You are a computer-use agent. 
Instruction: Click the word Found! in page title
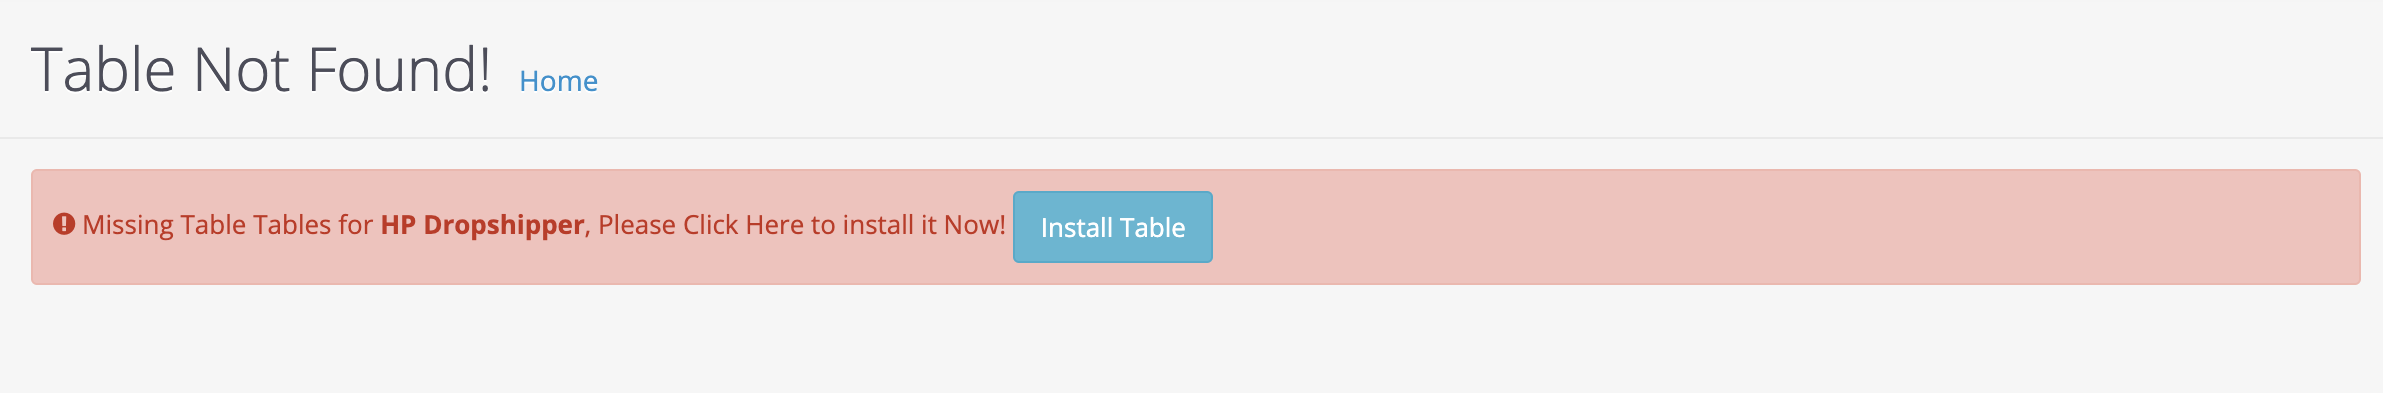(400, 70)
